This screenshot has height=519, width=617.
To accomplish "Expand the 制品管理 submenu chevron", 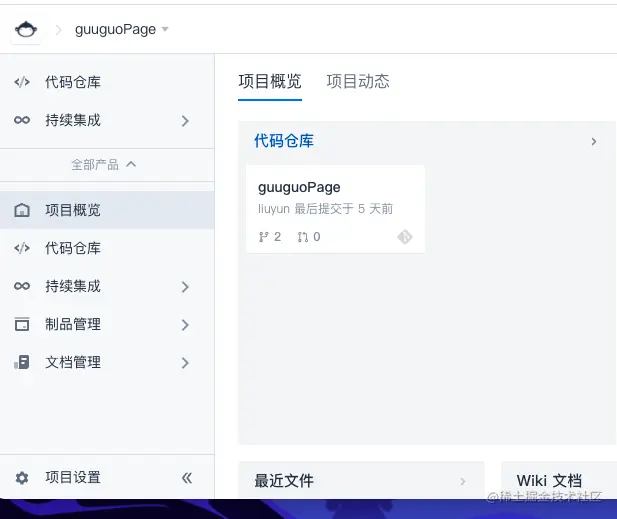I will pyautogui.click(x=185, y=325).
